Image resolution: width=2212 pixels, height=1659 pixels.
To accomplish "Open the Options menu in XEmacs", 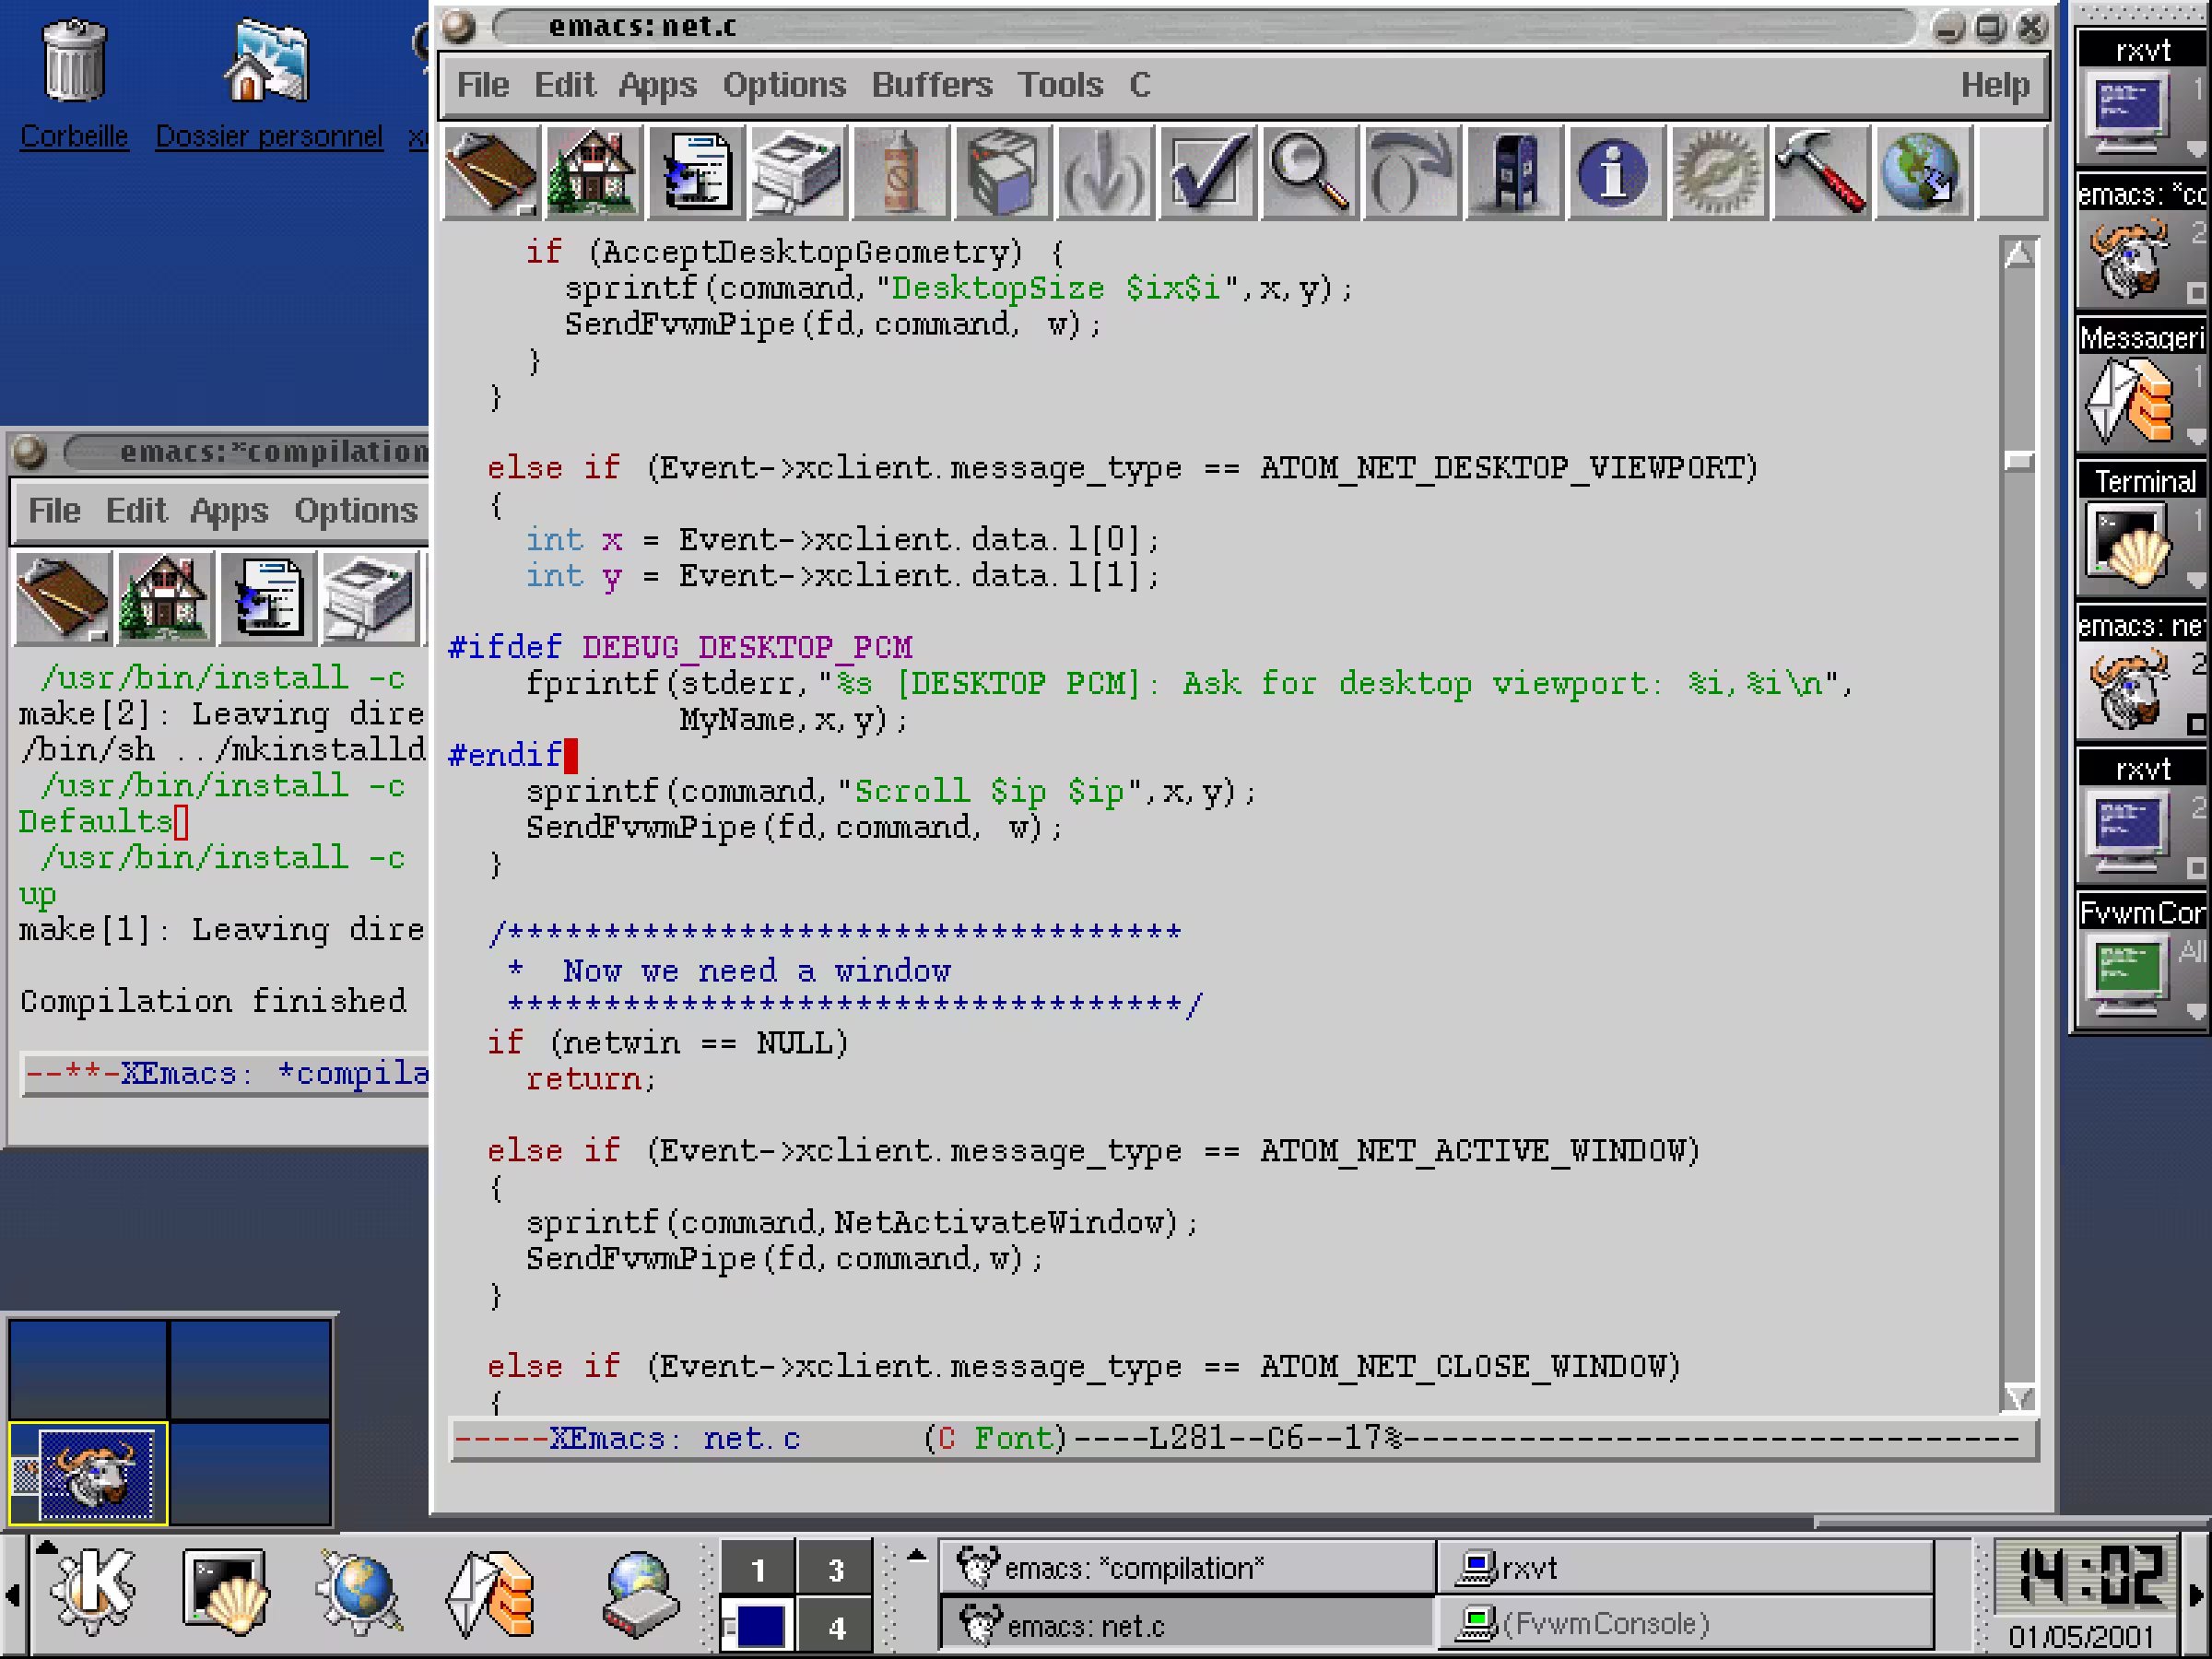I will click(784, 86).
